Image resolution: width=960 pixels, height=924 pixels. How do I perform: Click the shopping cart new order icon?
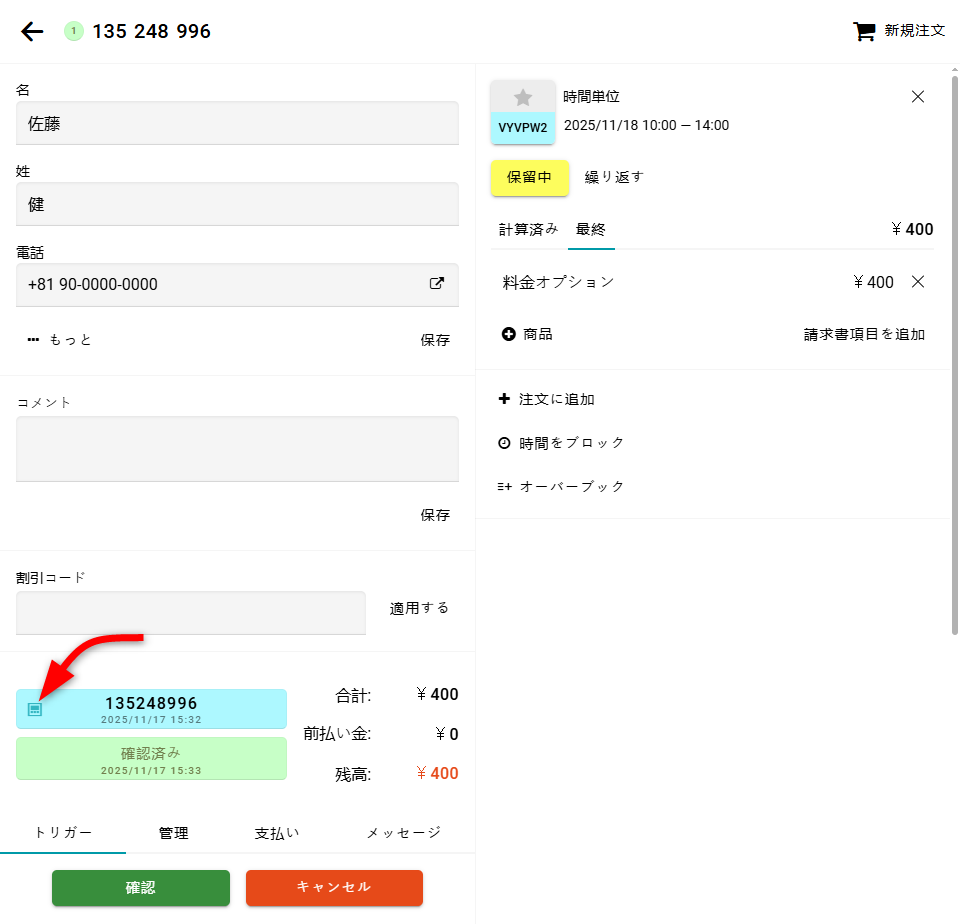click(863, 31)
